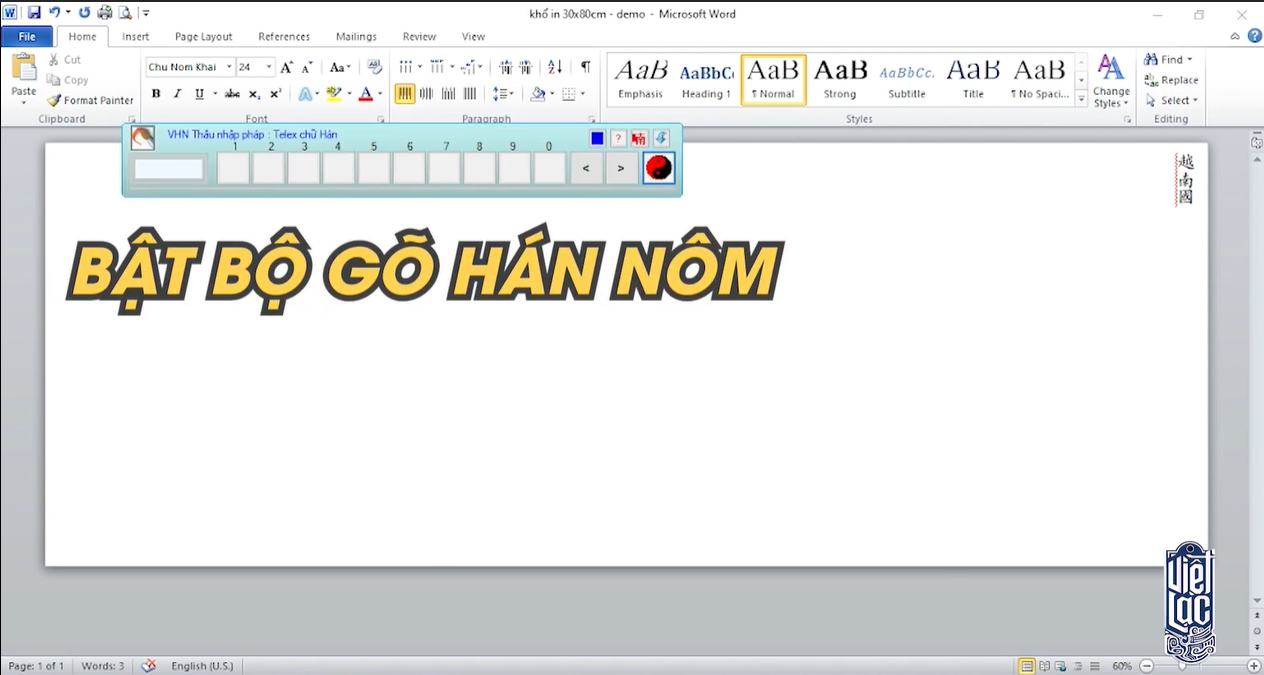Open the font size dropdown

269,67
